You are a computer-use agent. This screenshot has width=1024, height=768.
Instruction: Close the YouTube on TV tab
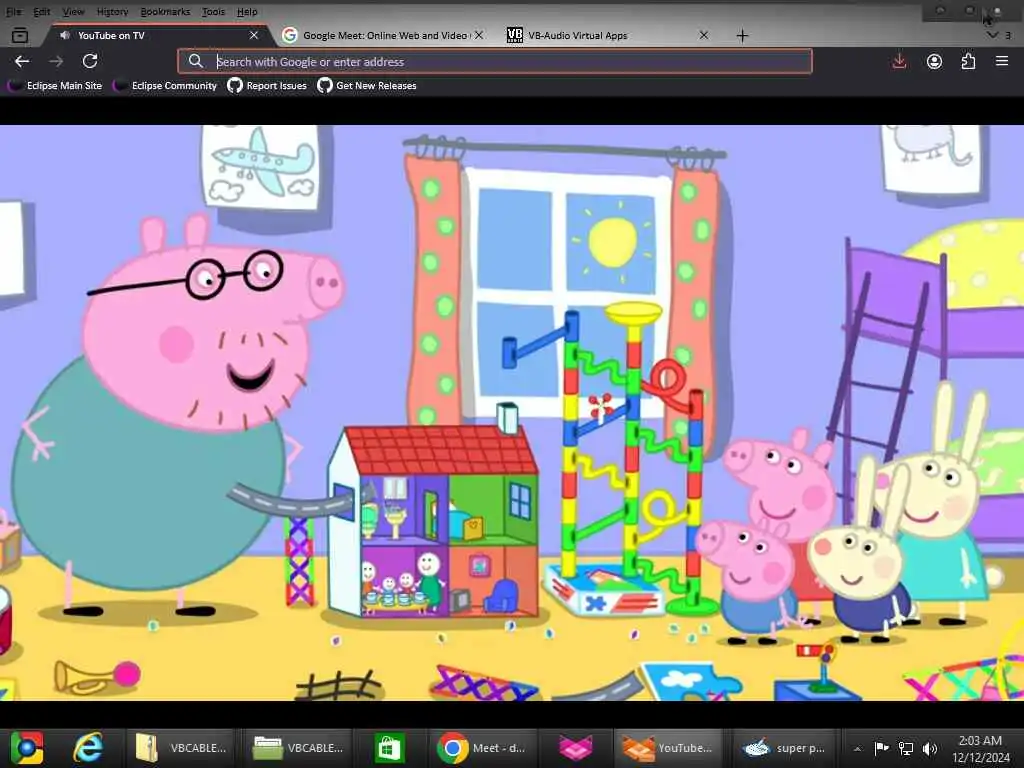click(254, 35)
